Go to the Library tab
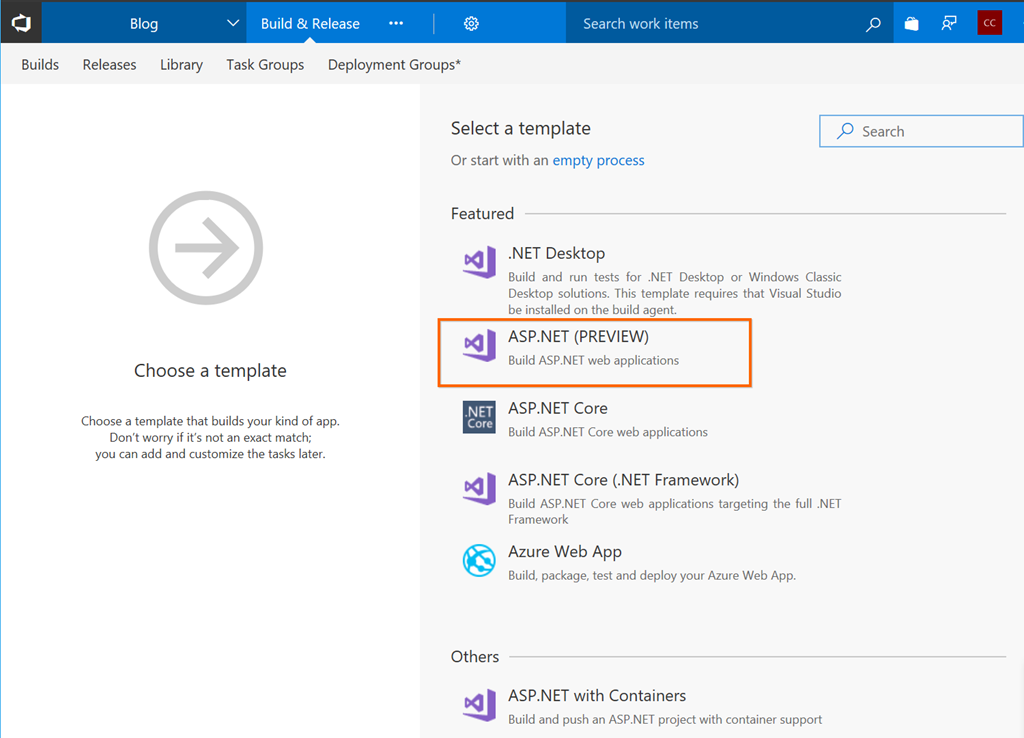Viewport: 1024px width, 738px height. [181, 65]
